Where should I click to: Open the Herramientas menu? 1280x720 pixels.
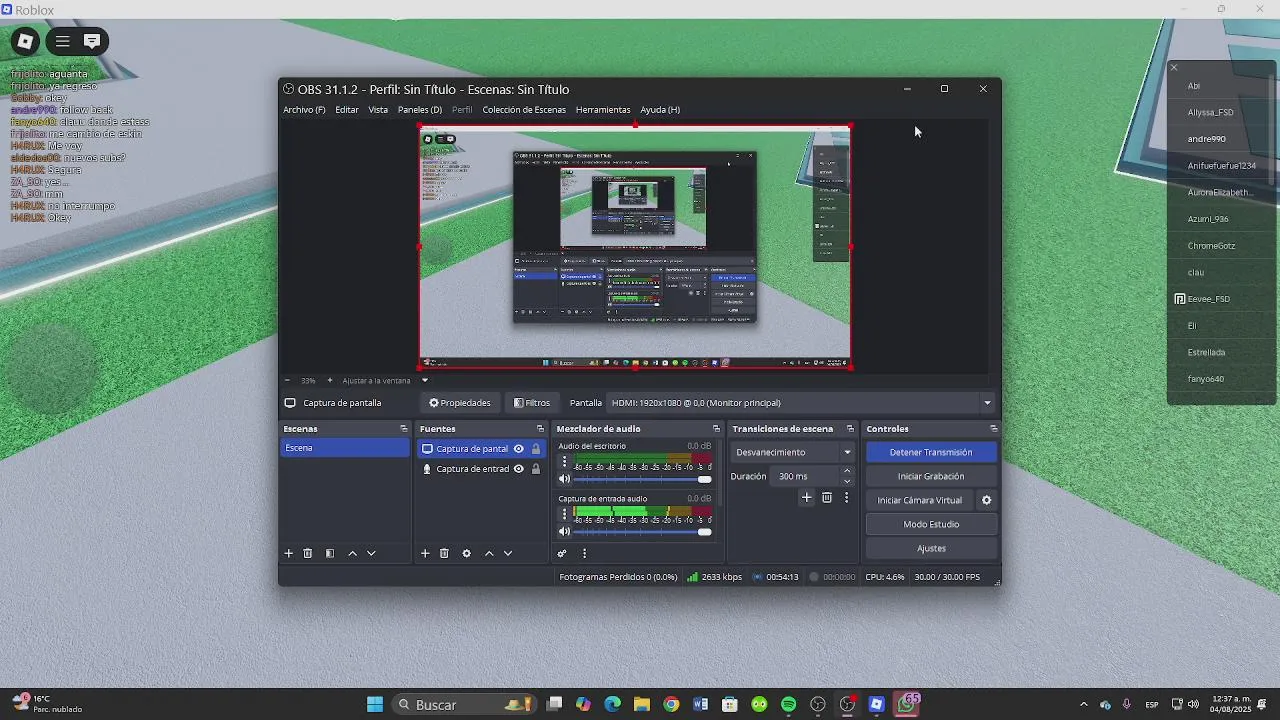[x=603, y=110]
